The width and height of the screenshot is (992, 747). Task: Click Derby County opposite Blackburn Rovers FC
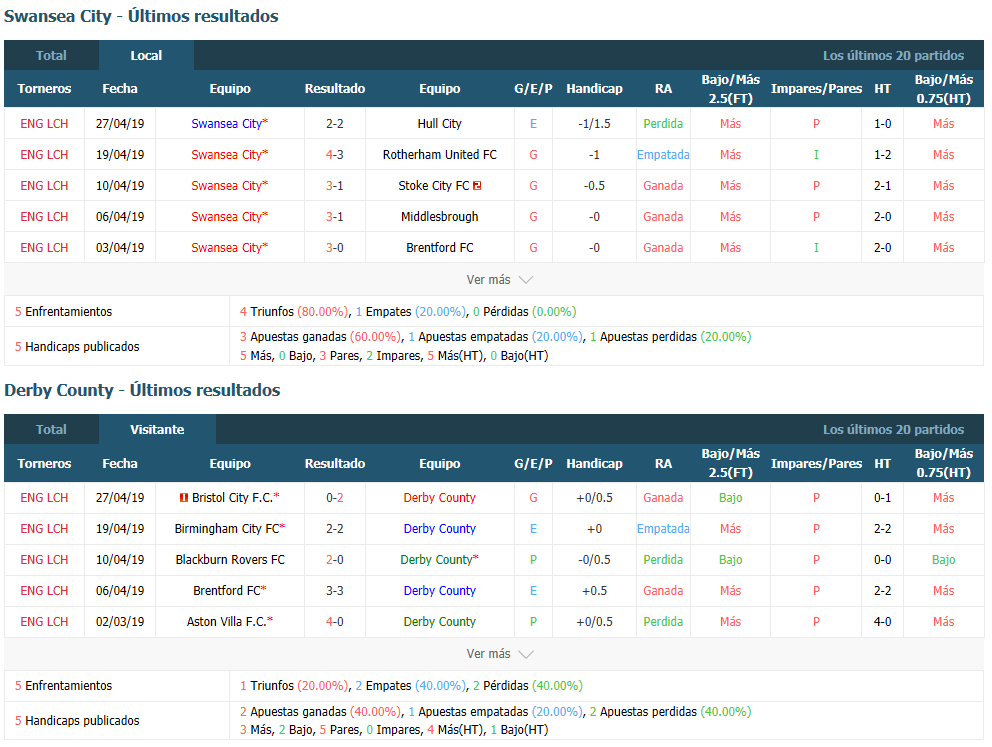(437, 560)
